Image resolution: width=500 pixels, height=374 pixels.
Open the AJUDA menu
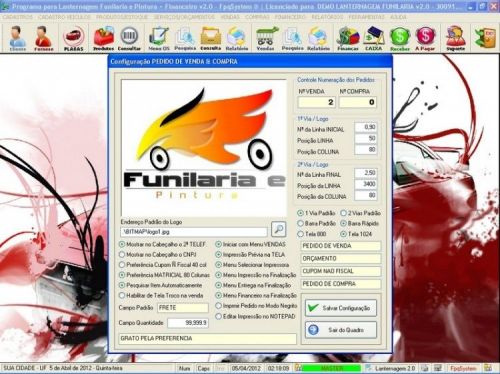point(398,17)
